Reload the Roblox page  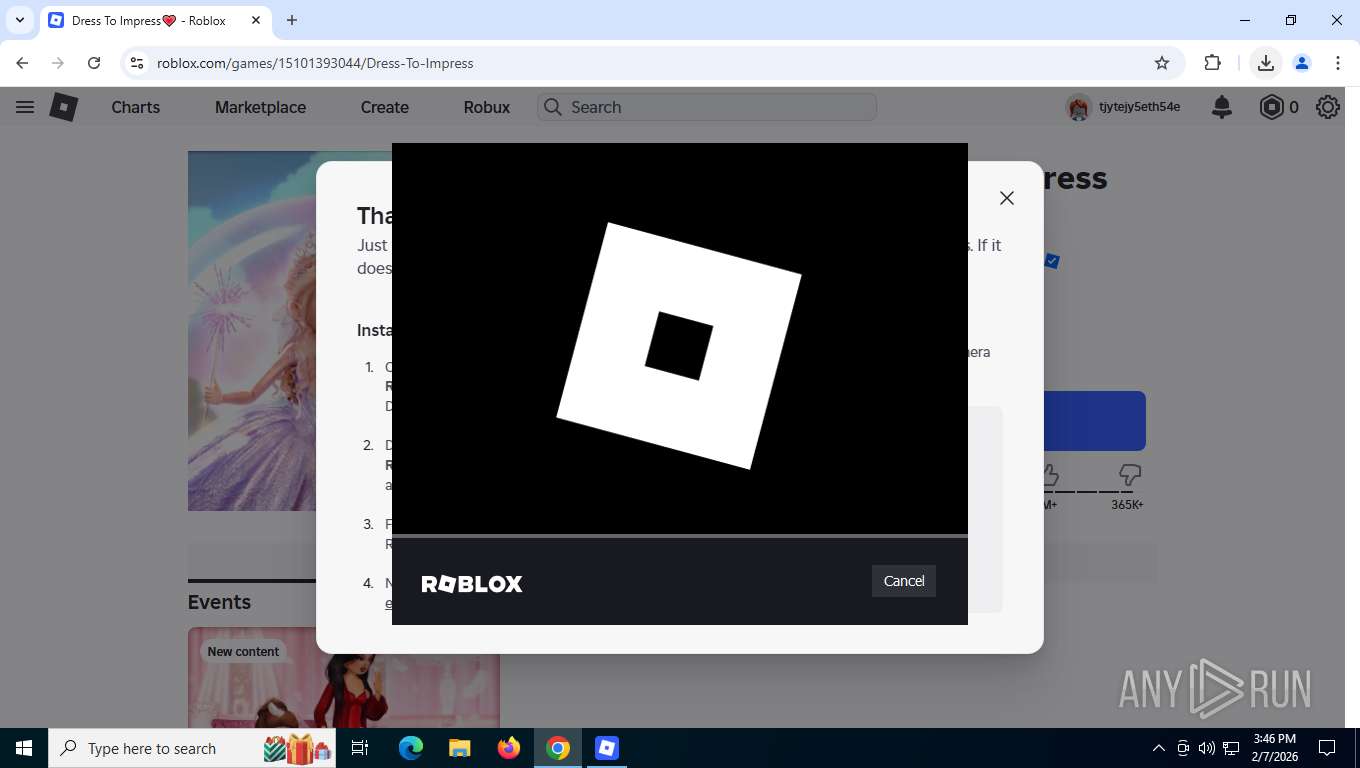coord(94,63)
